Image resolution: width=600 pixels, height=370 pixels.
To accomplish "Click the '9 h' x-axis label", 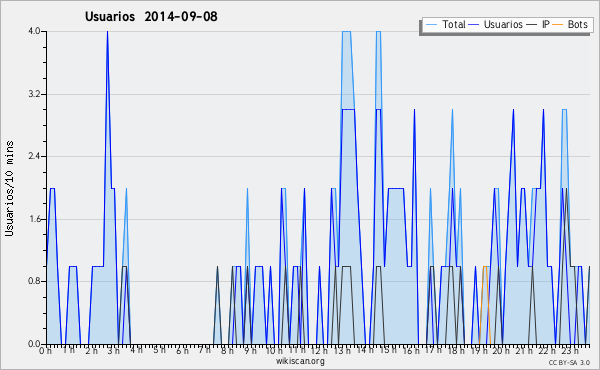I will [x=250, y=351].
